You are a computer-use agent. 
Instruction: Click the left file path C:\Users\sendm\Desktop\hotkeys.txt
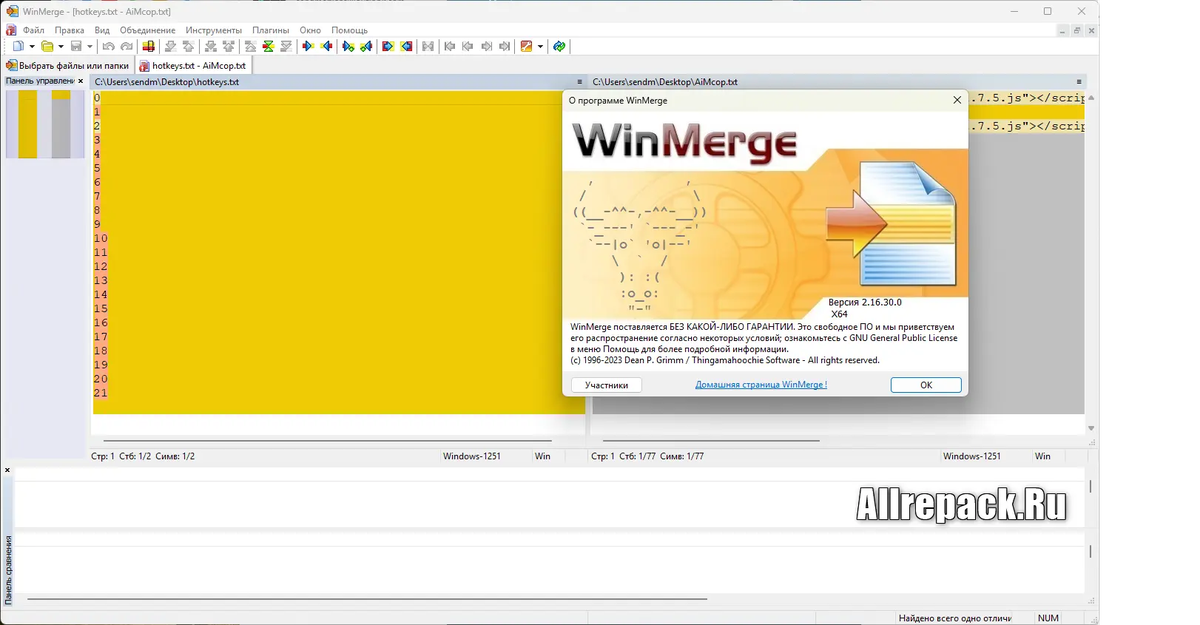pyautogui.click(x=167, y=82)
